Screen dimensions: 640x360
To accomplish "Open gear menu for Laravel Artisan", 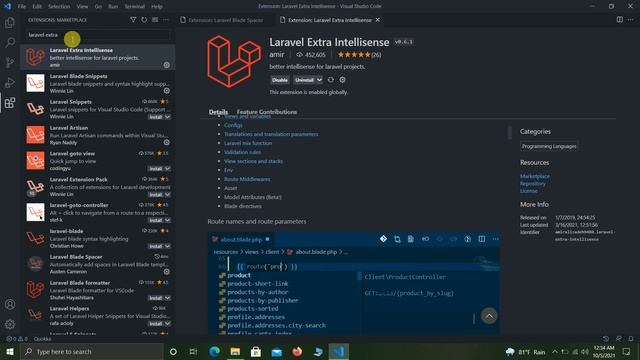I will (167, 142).
